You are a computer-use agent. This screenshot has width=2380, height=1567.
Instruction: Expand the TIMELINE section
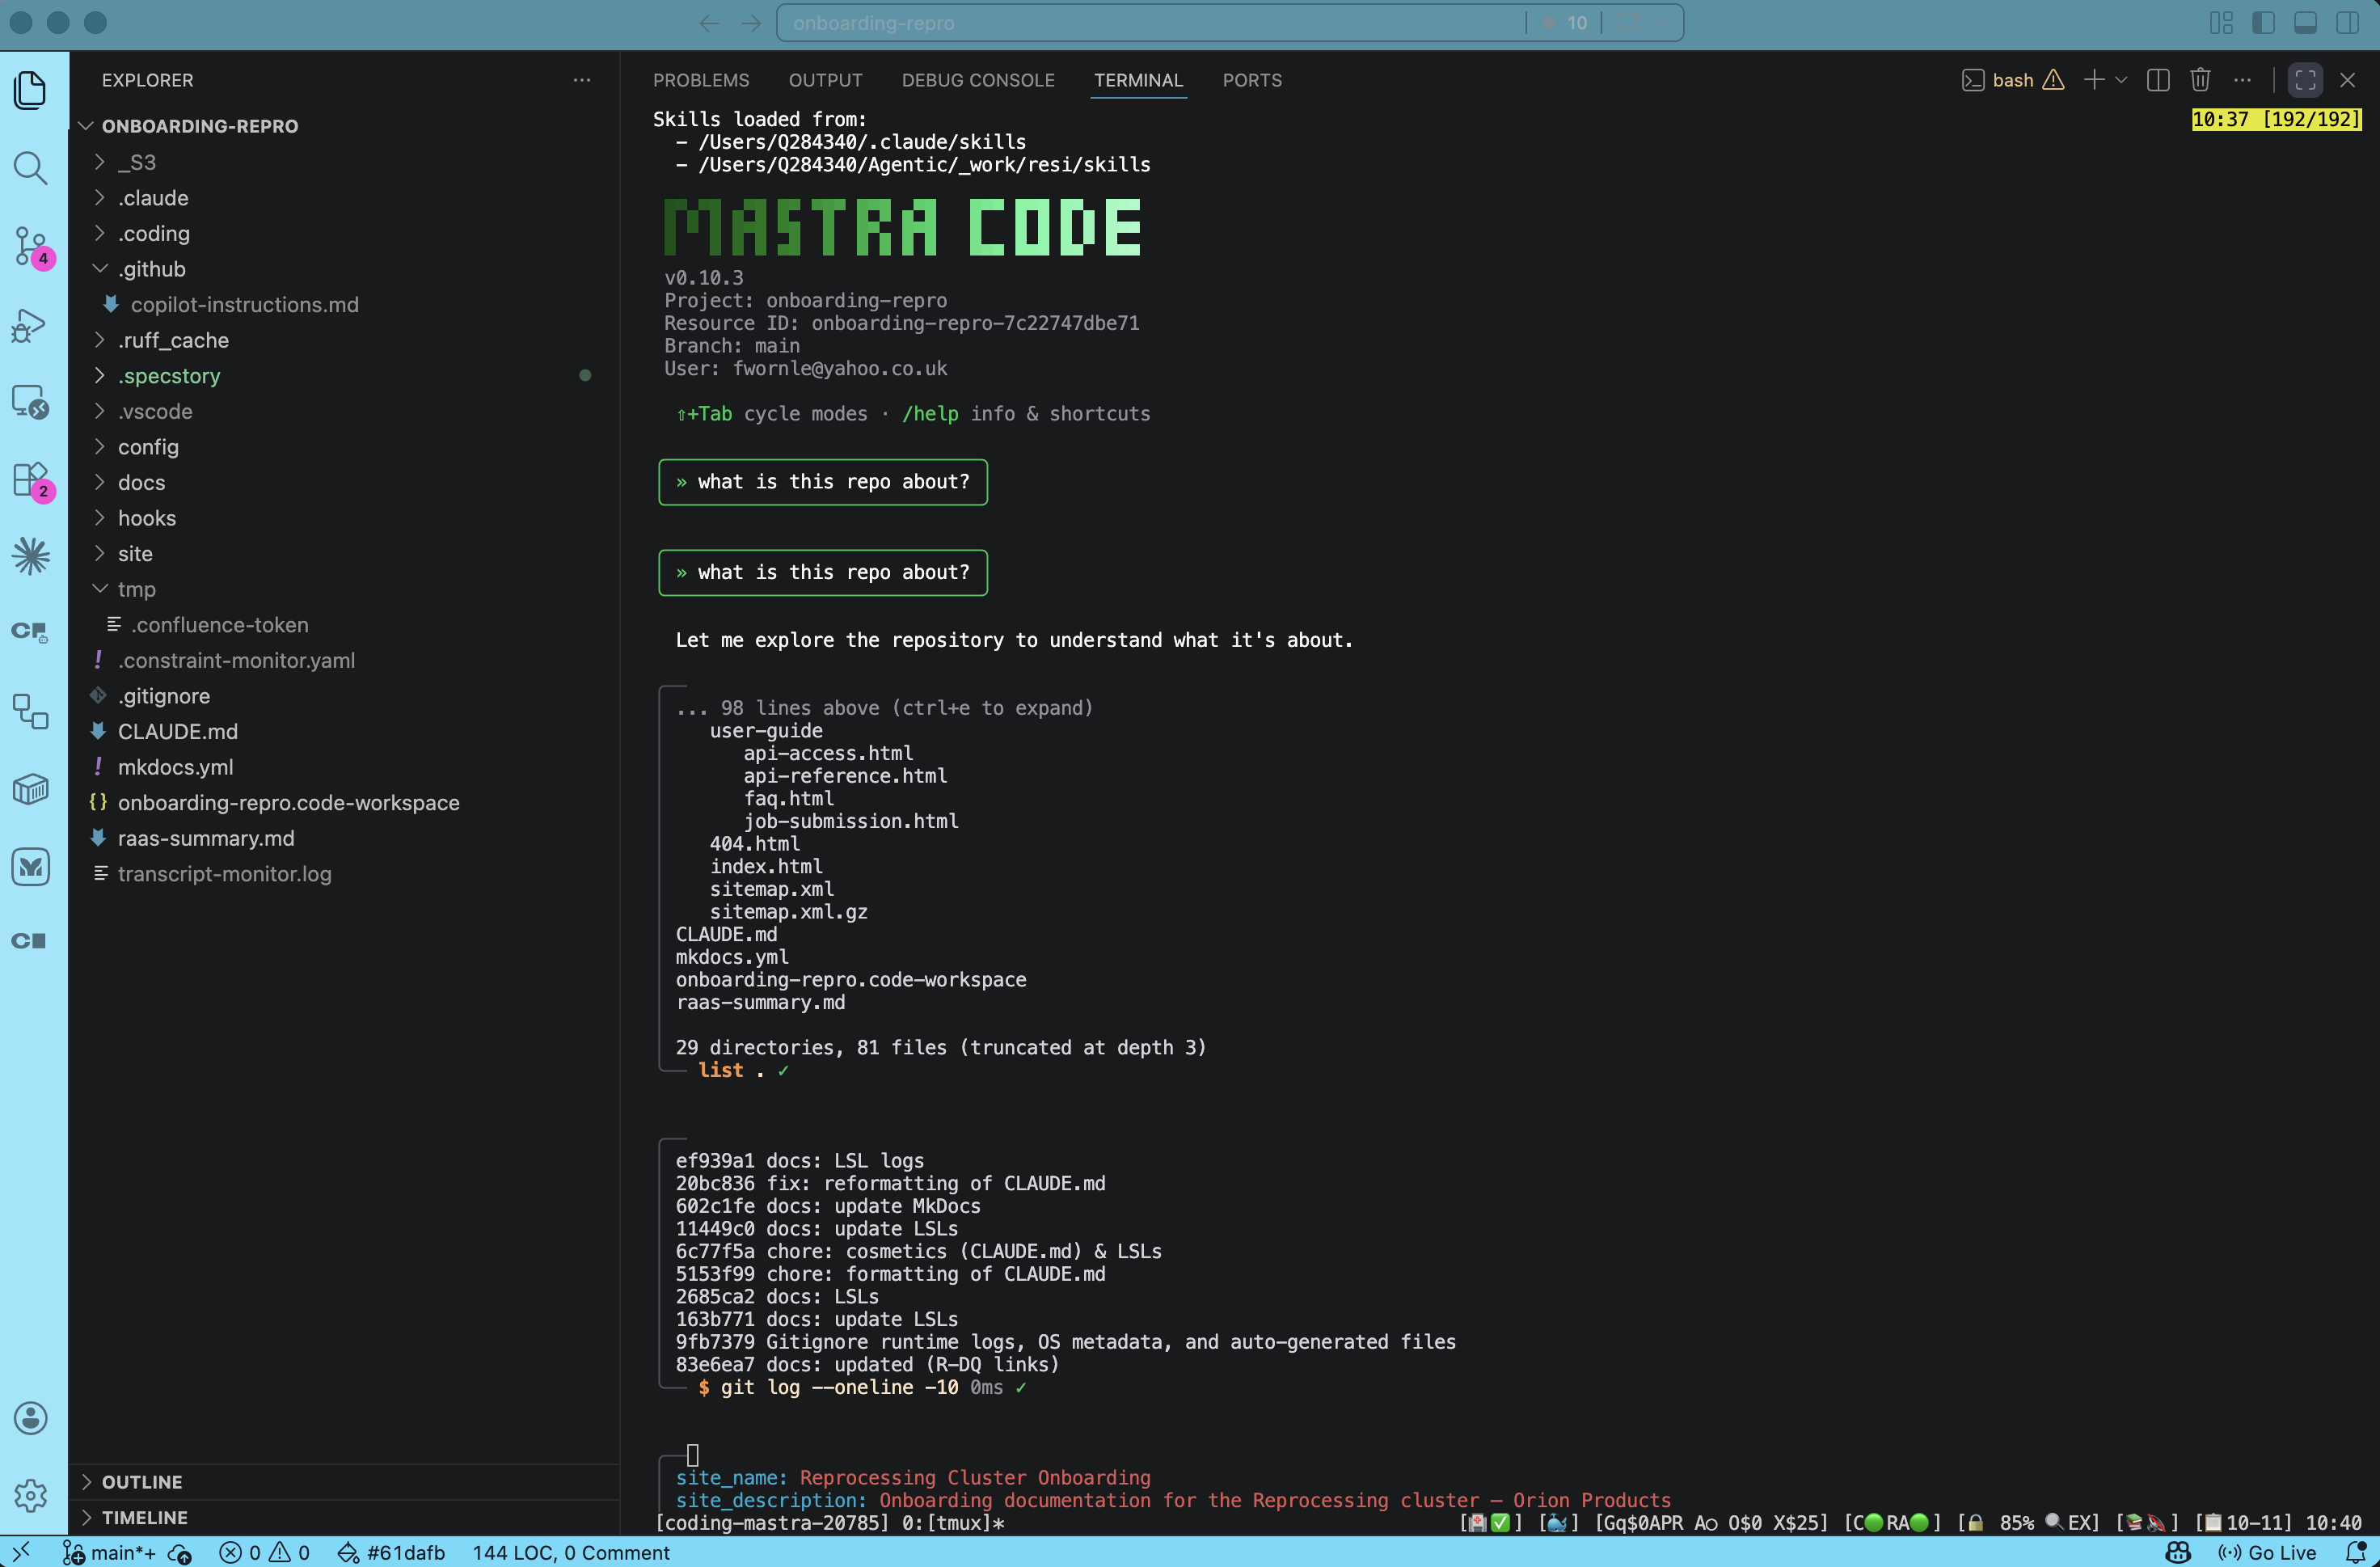344,1517
